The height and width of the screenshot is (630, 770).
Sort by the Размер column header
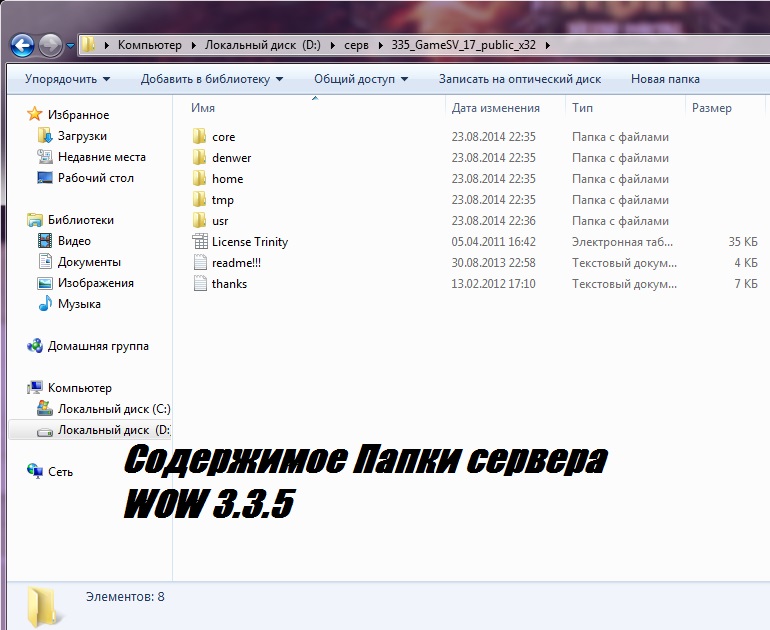coord(712,108)
